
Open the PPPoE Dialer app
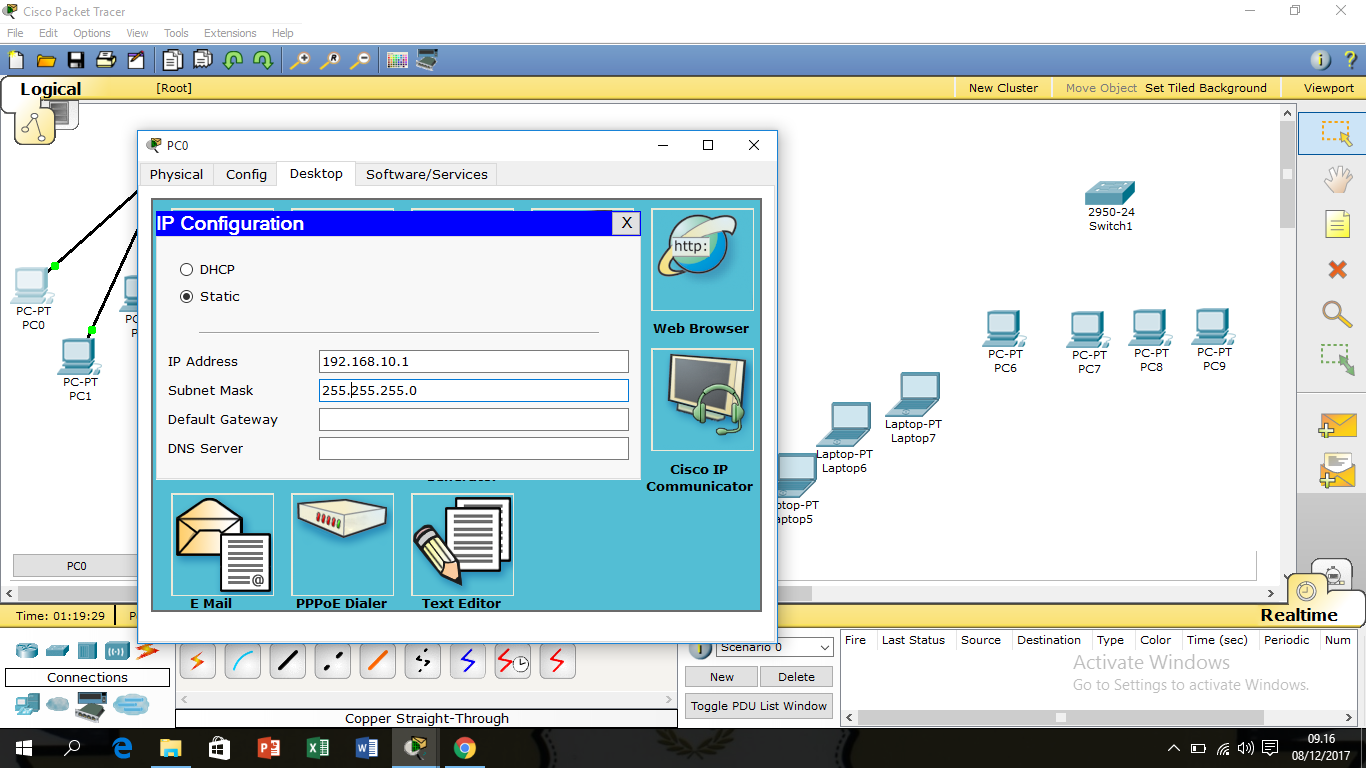342,544
